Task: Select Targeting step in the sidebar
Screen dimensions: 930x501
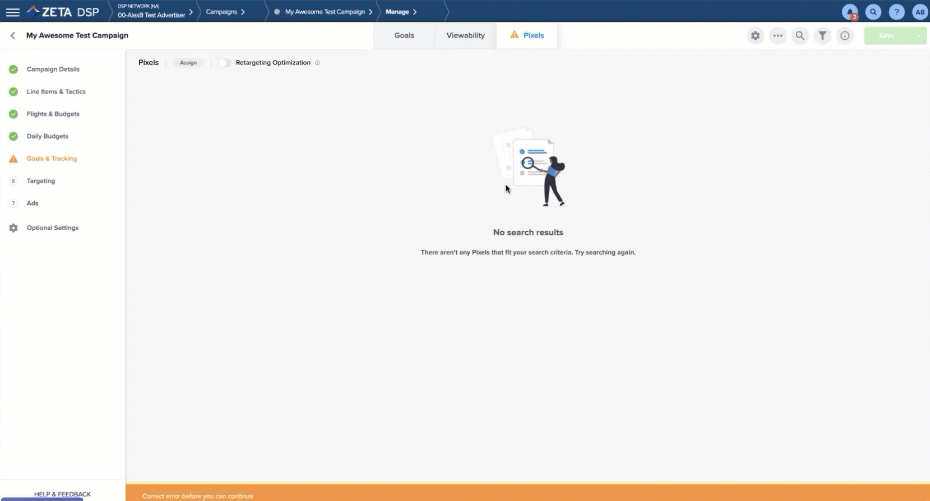Action: click(x=41, y=181)
